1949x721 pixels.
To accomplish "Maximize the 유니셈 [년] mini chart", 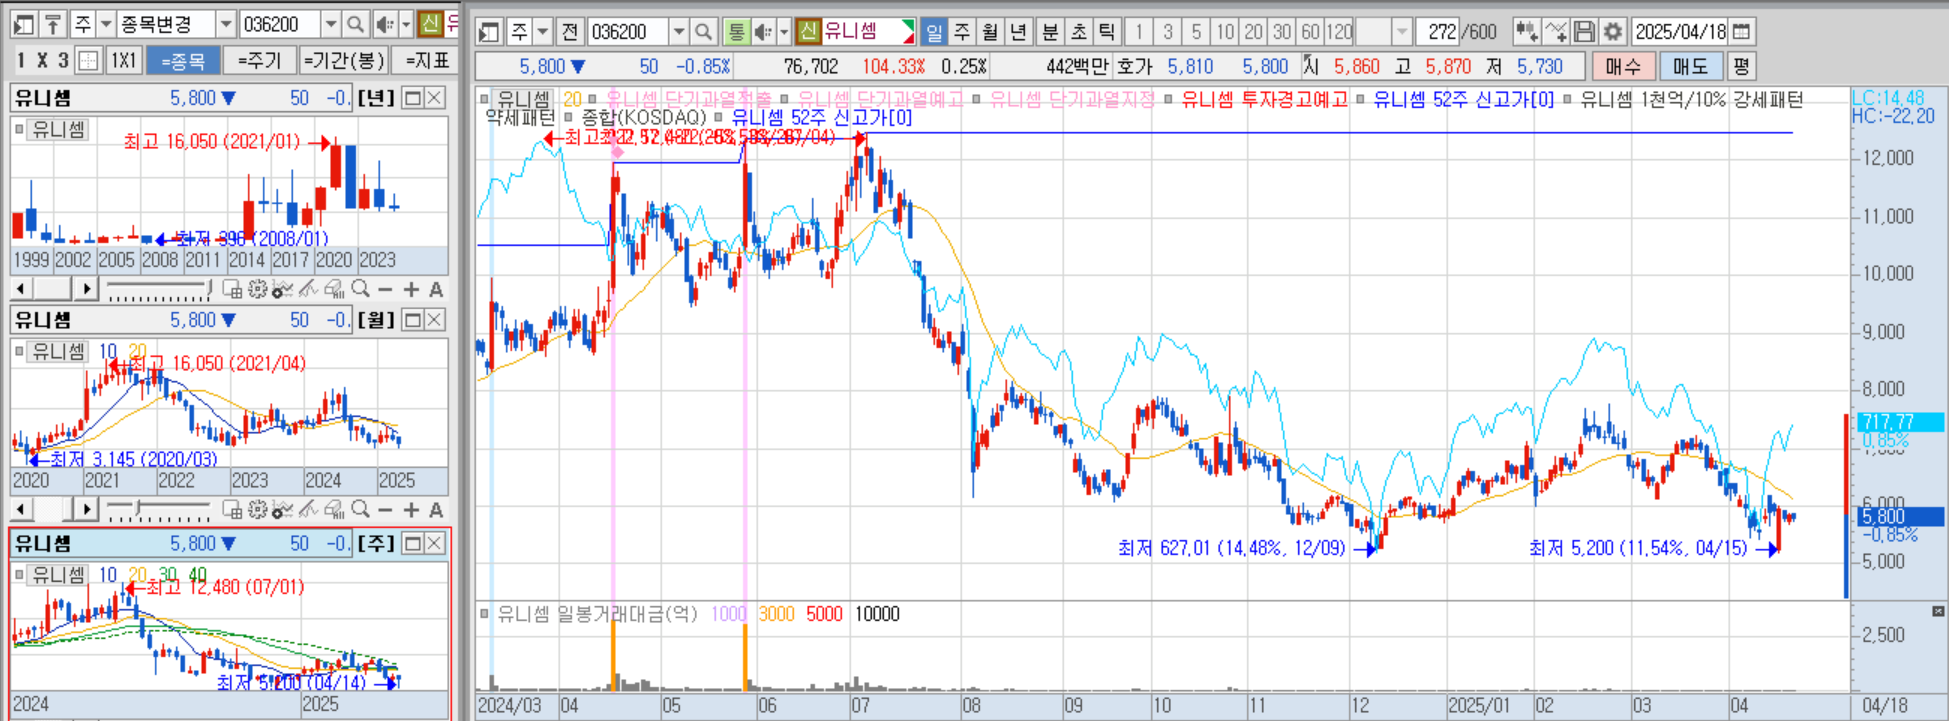I will point(412,98).
